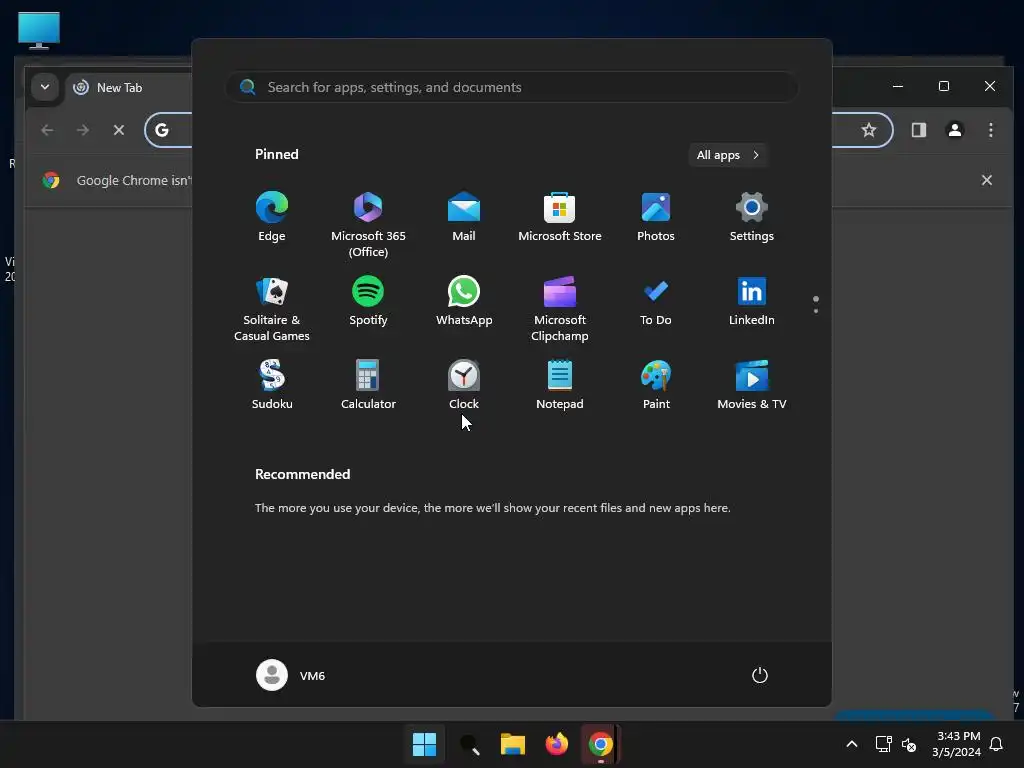Select the New Tab tab in Chrome

click(119, 88)
